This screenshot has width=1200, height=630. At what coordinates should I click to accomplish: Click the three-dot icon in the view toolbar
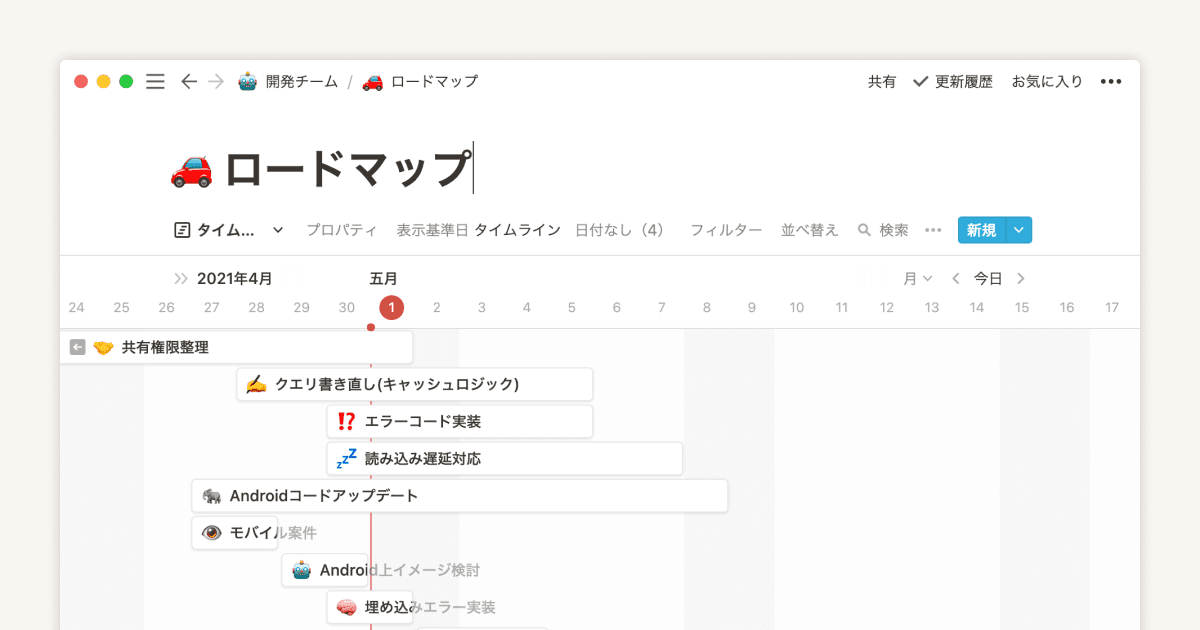[933, 229]
